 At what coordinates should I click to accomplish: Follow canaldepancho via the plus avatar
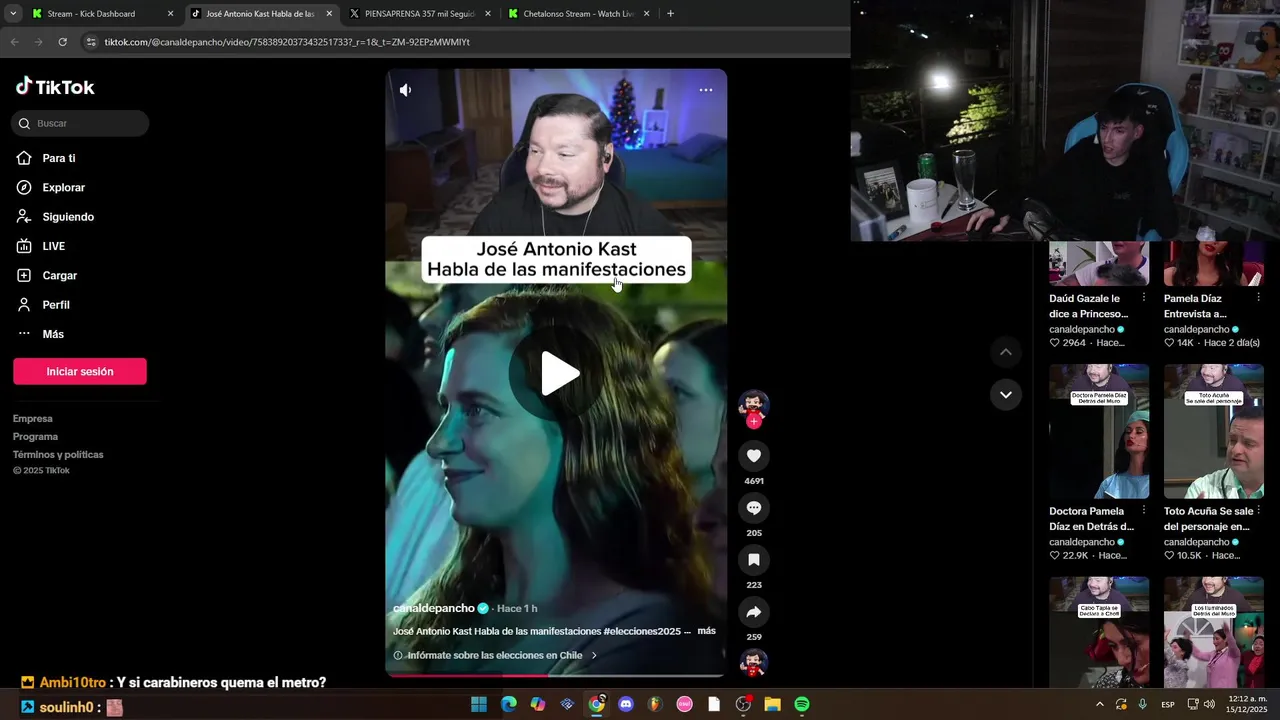tap(754, 421)
